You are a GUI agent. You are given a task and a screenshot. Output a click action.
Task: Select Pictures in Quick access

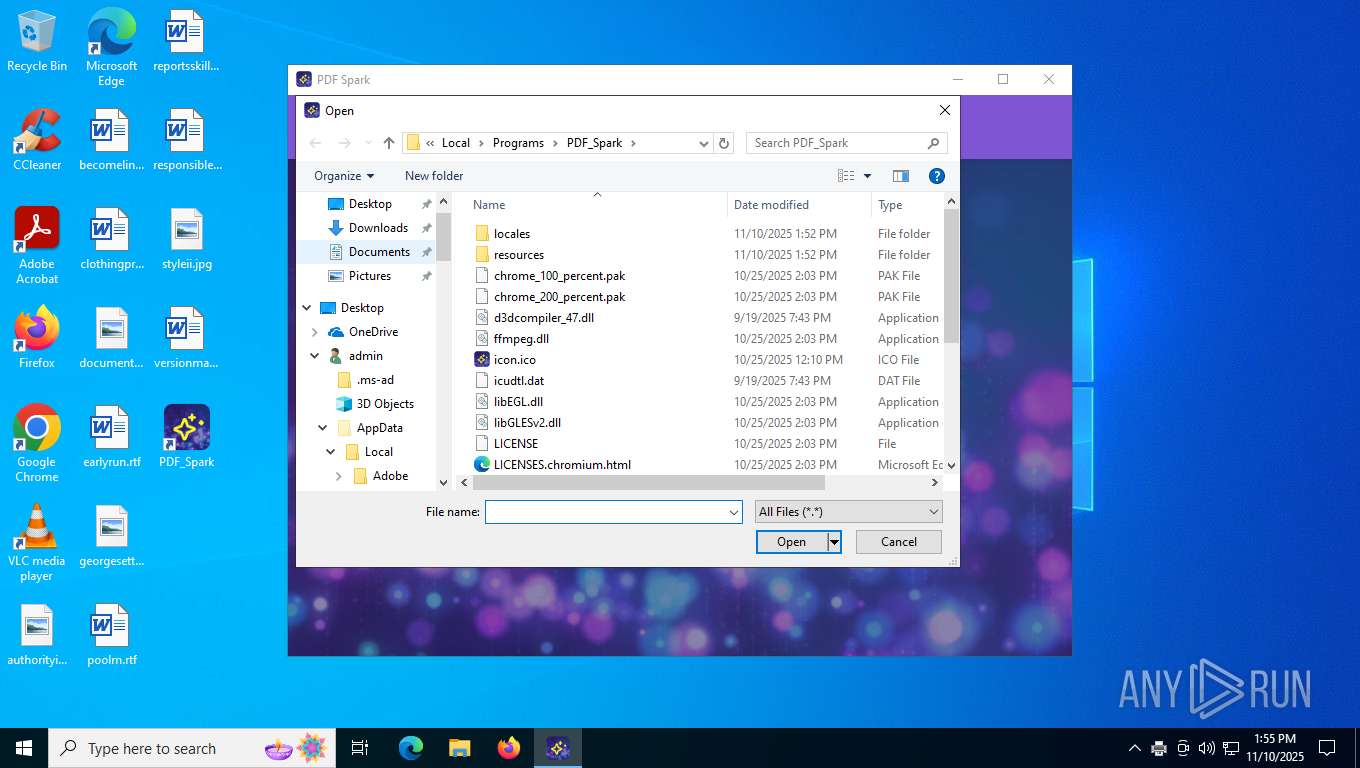(x=370, y=276)
